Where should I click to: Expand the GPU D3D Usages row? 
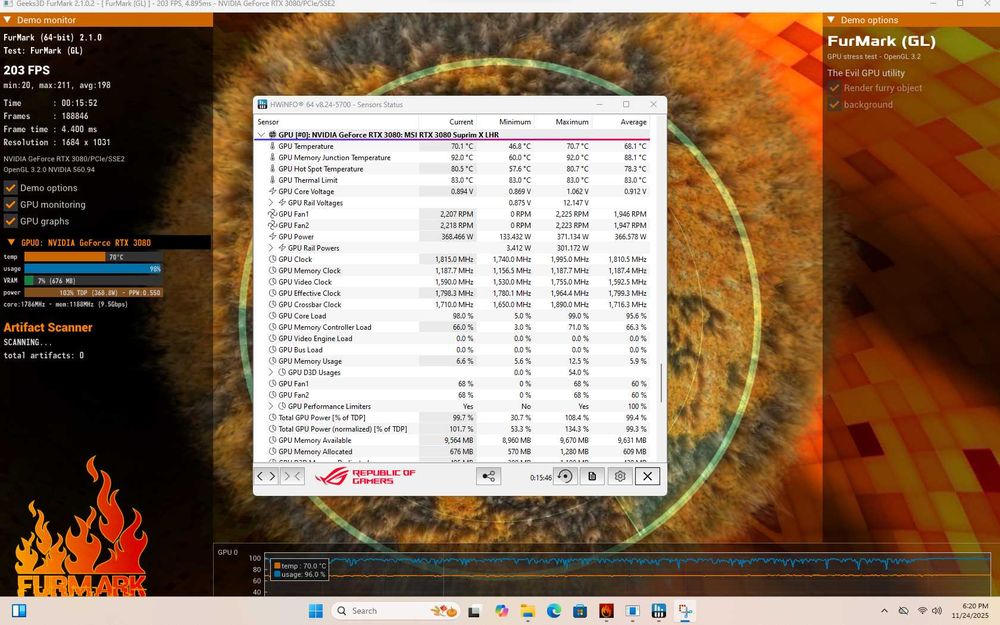pyautogui.click(x=271, y=372)
